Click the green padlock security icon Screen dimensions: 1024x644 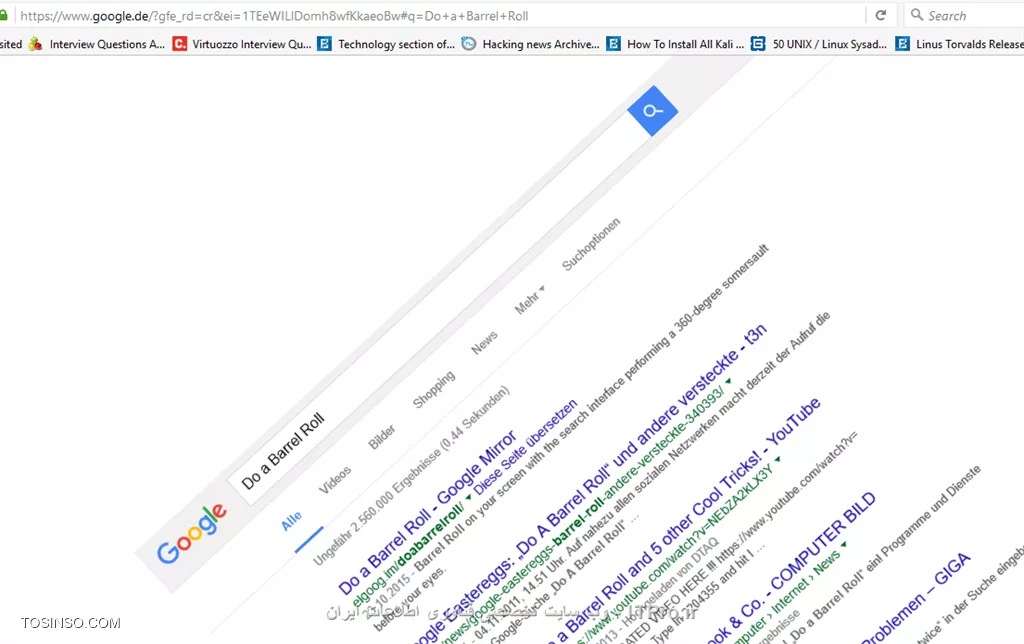point(3,15)
